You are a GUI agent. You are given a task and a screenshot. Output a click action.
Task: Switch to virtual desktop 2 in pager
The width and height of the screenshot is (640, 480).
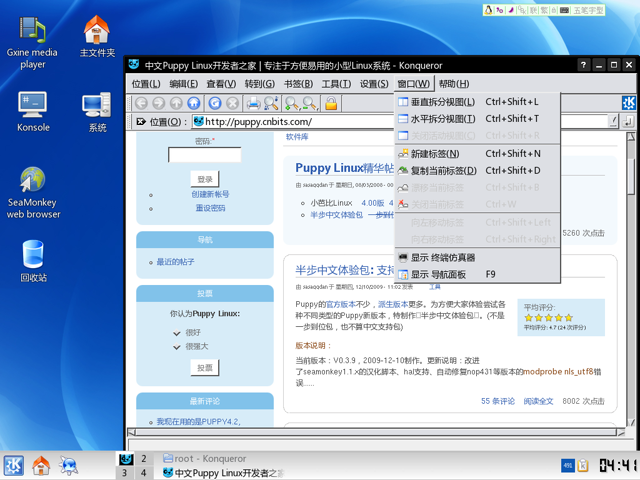tap(144, 458)
